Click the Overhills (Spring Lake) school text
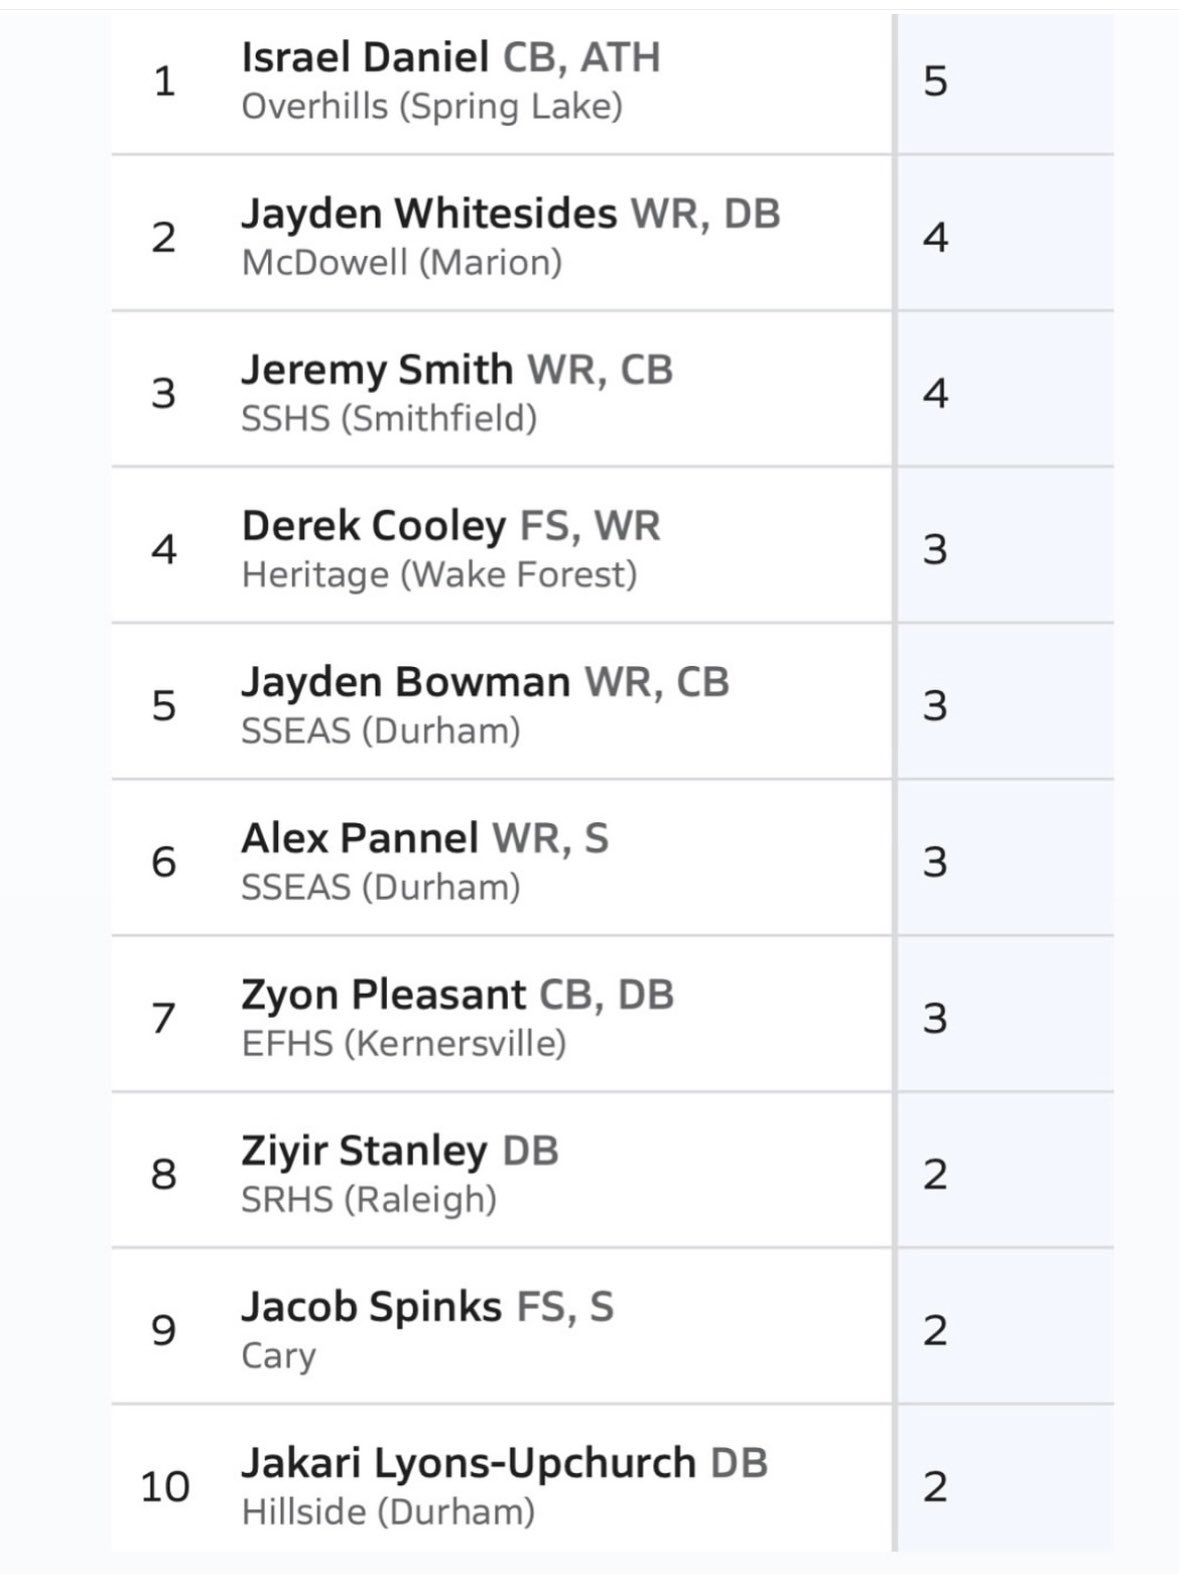The image size is (1179, 1574). click(x=432, y=107)
